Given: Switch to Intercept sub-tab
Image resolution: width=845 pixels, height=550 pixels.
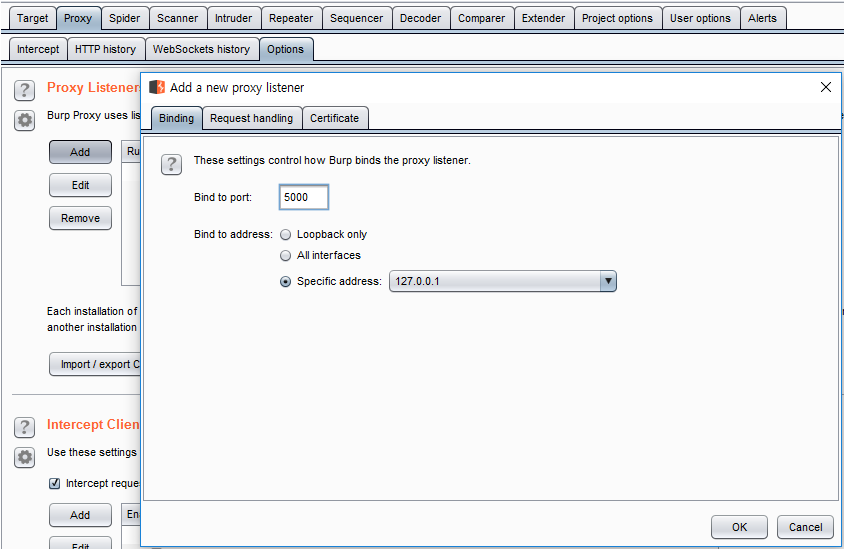Looking at the screenshot, I should (38, 49).
